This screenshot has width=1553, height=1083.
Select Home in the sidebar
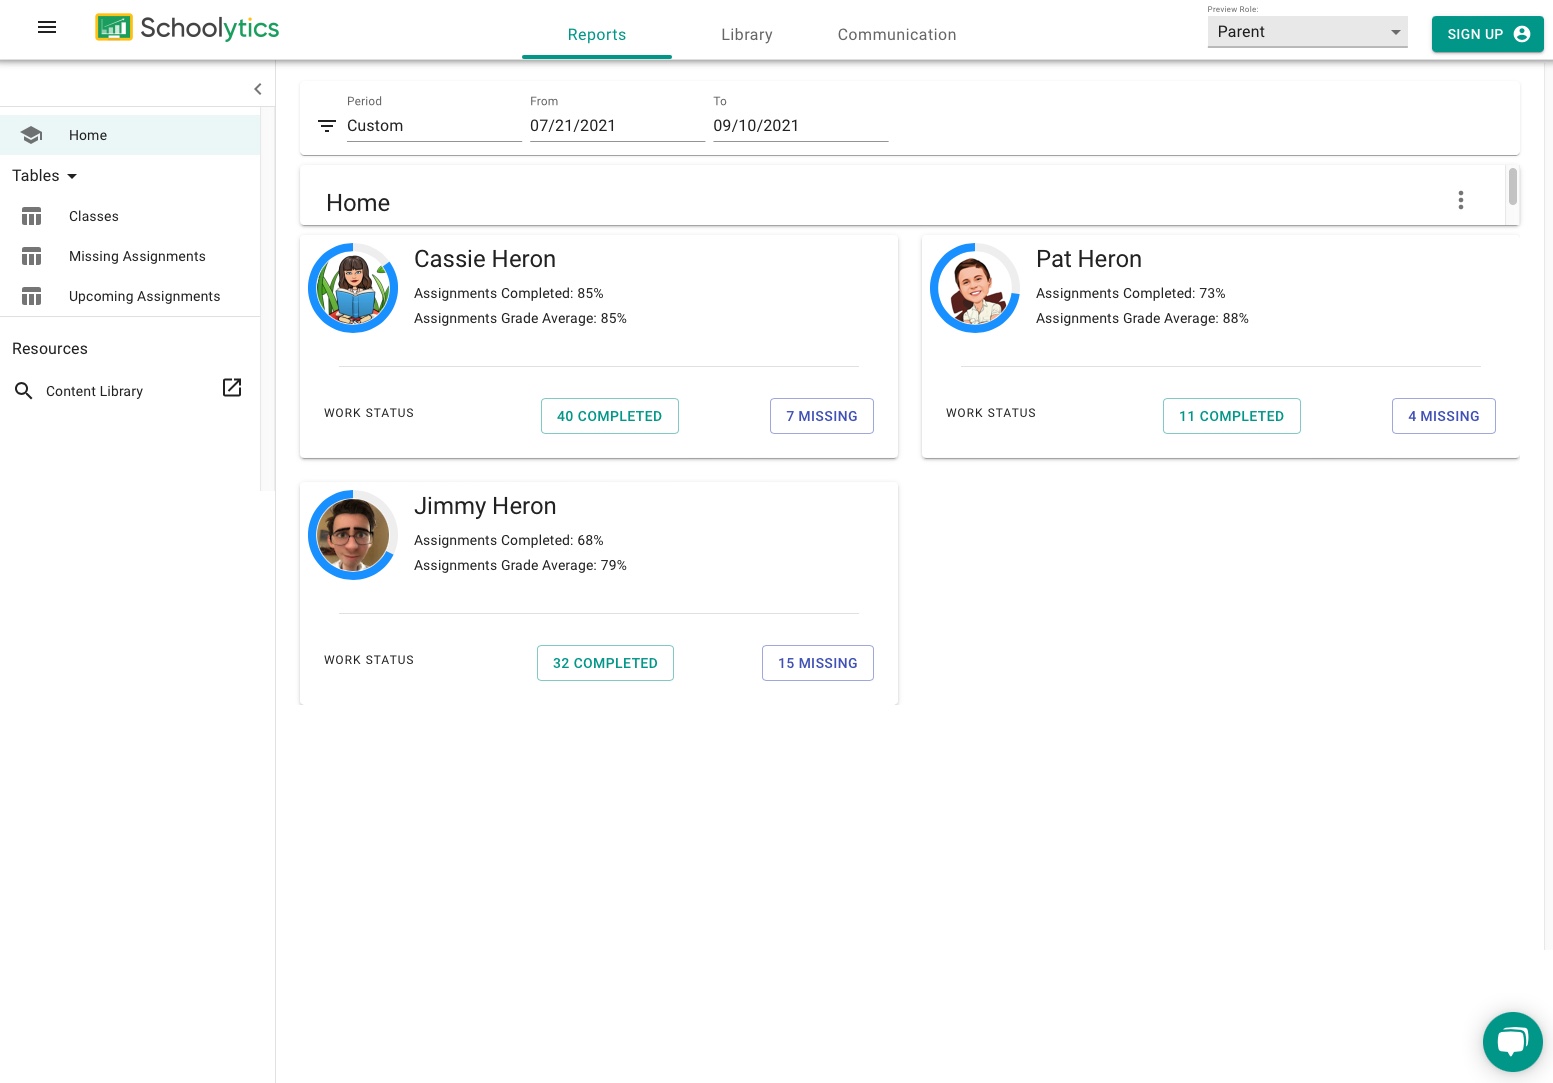(130, 135)
